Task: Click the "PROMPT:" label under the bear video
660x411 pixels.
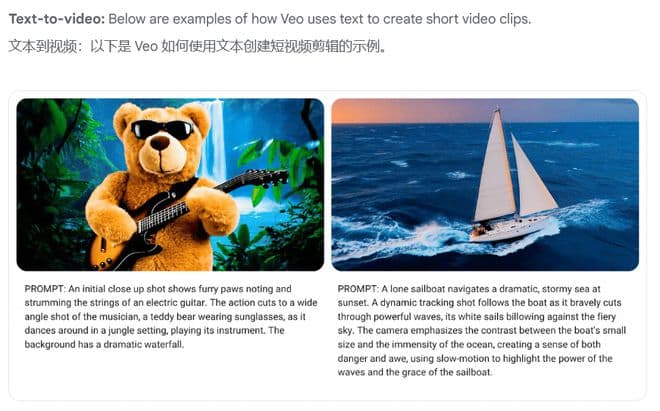Action: pyautogui.click(x=45, y=289)
